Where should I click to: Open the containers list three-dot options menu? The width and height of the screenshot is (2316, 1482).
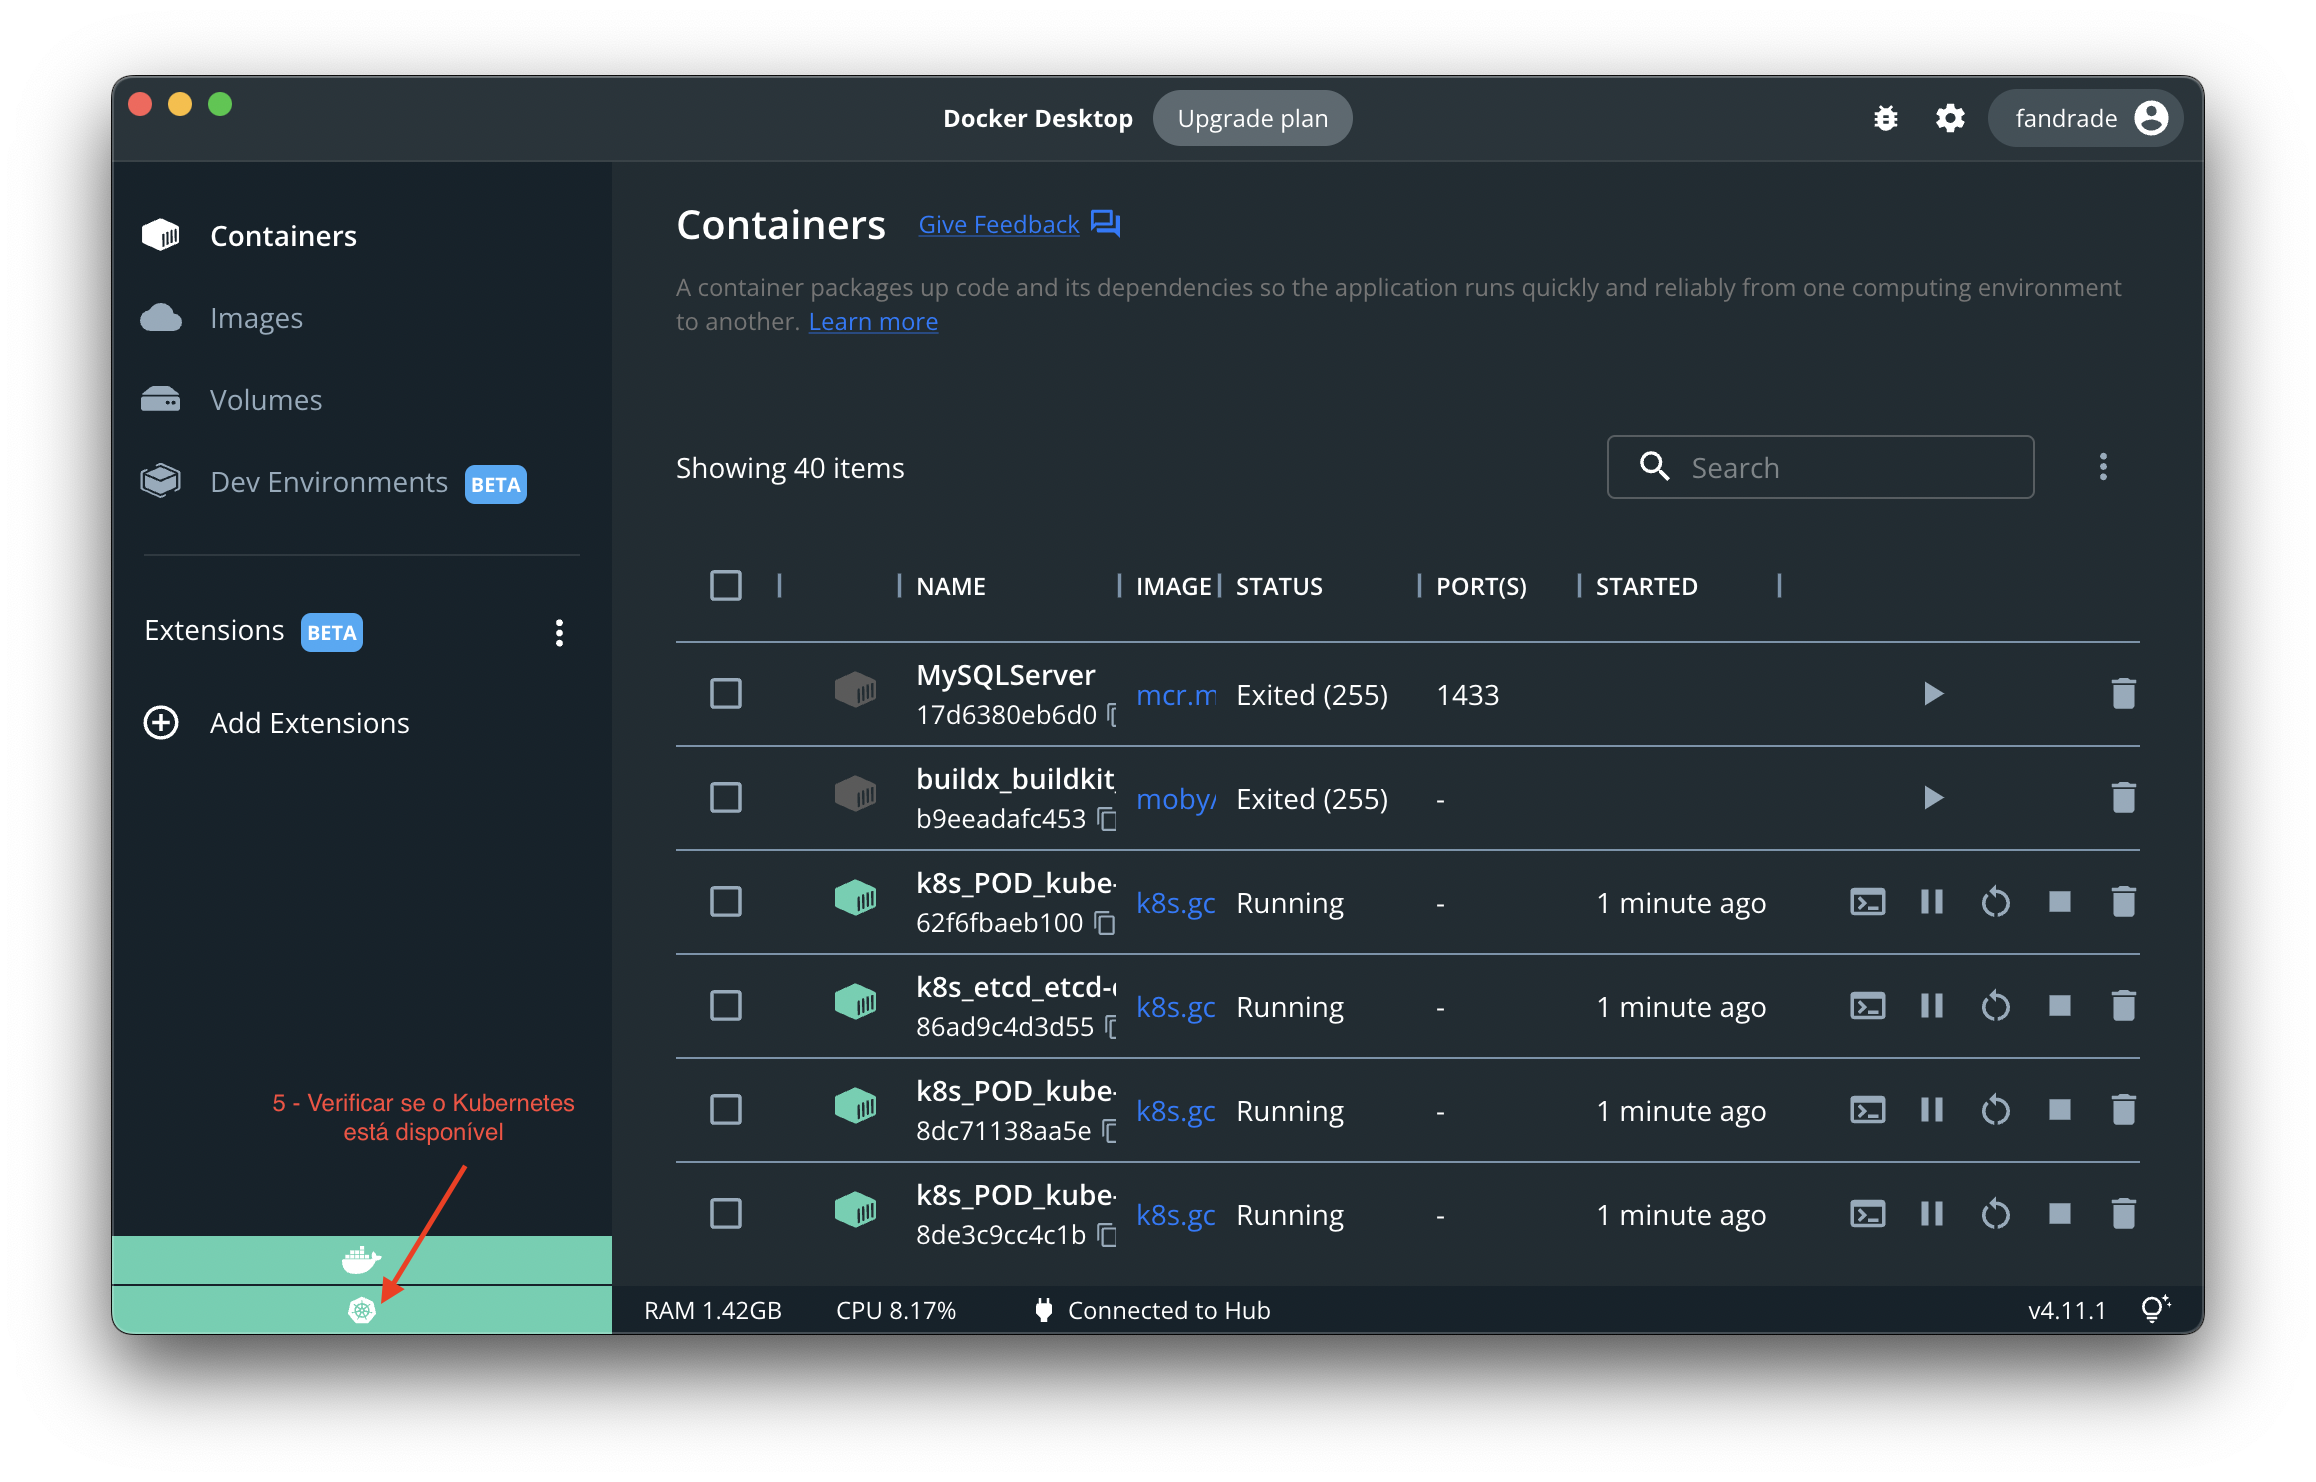[2103, 467]
